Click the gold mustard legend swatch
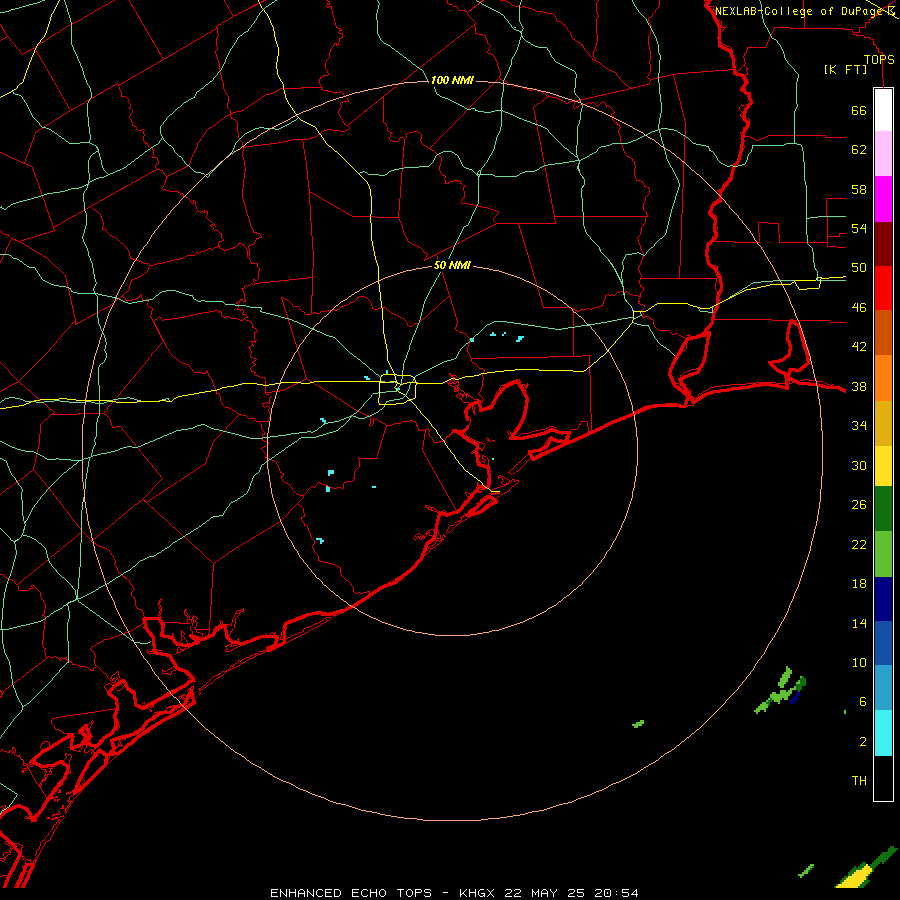 pyautogui.click(x=883, y=423)
